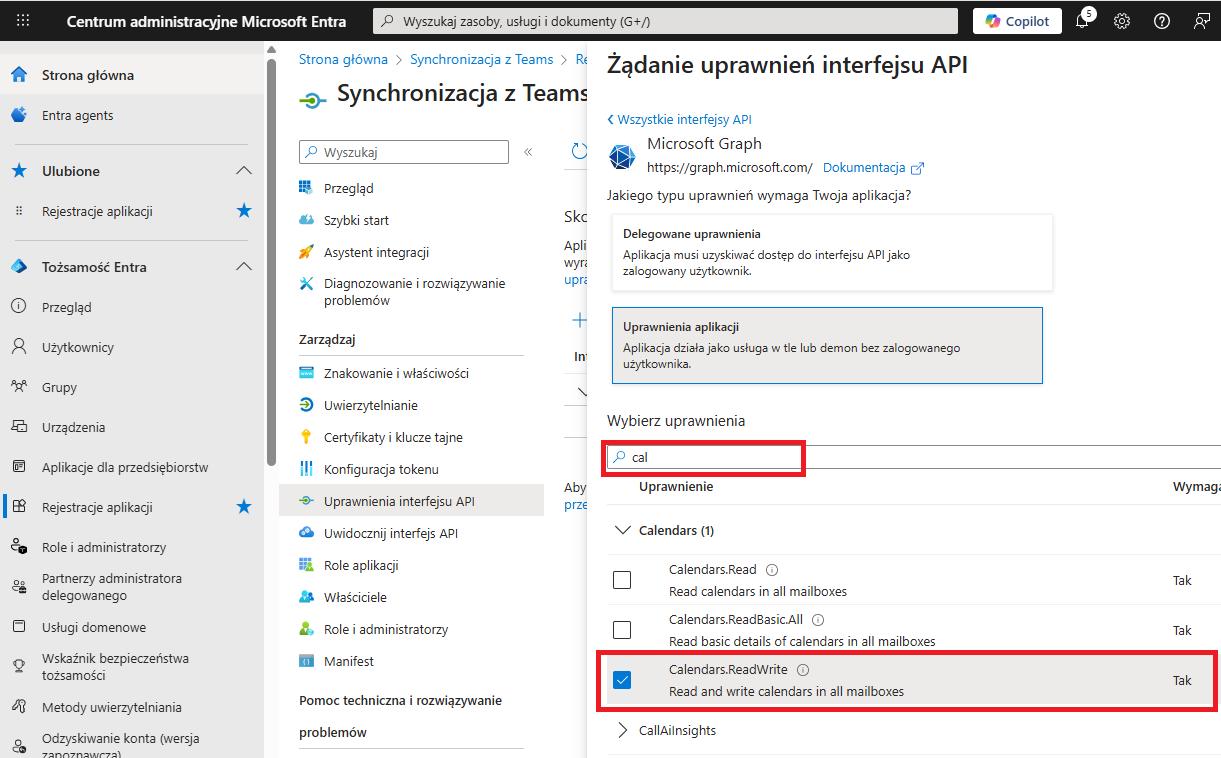Collapse the side menu with double chevron

pos(528,152)
